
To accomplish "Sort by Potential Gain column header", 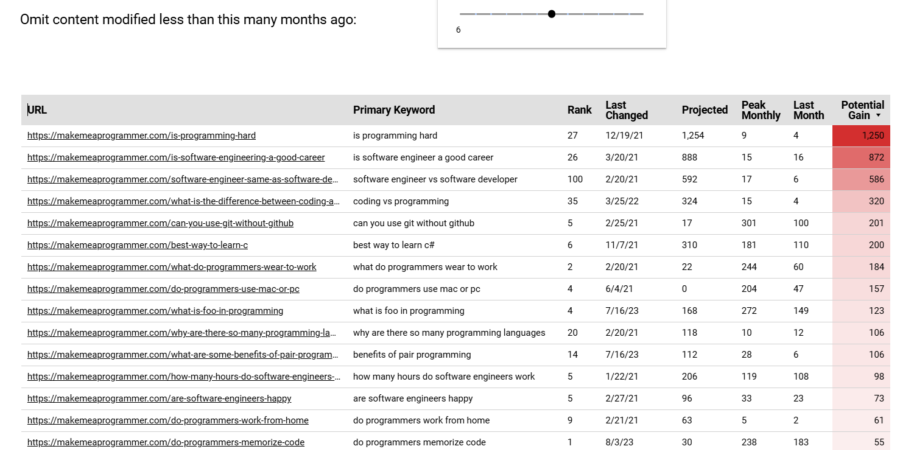I will pos(860,110).
